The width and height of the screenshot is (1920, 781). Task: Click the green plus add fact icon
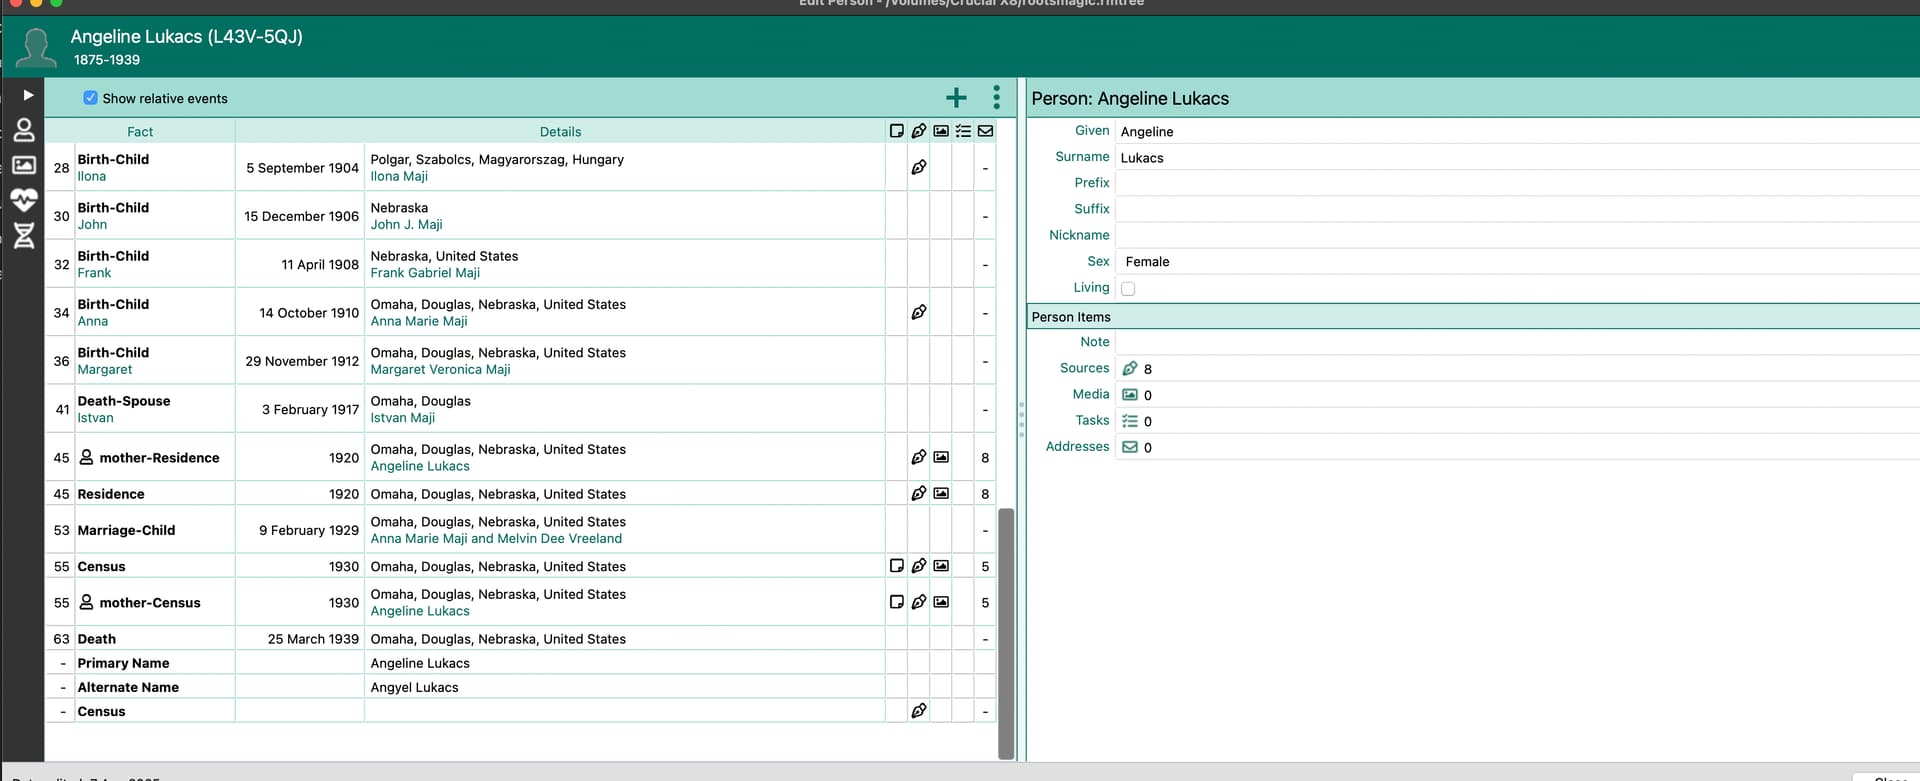pyautogui.click(x=956, y=97)
